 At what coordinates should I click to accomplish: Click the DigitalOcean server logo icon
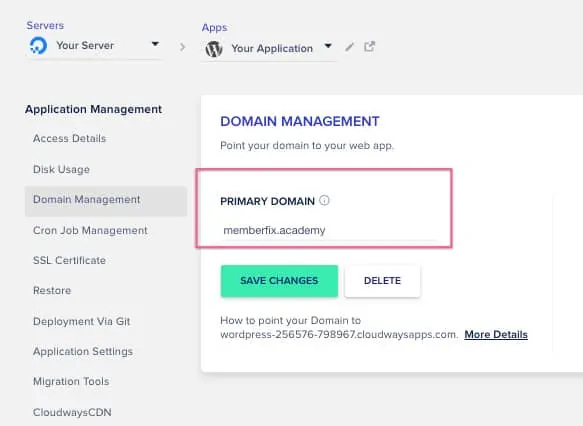pos(38,46)
